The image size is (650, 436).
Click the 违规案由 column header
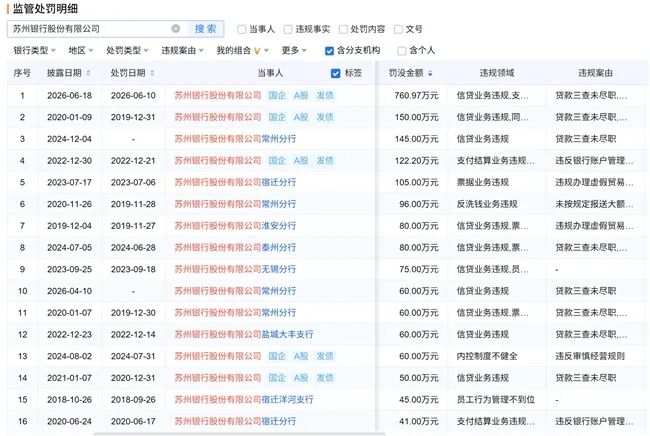tap(595, 73)
